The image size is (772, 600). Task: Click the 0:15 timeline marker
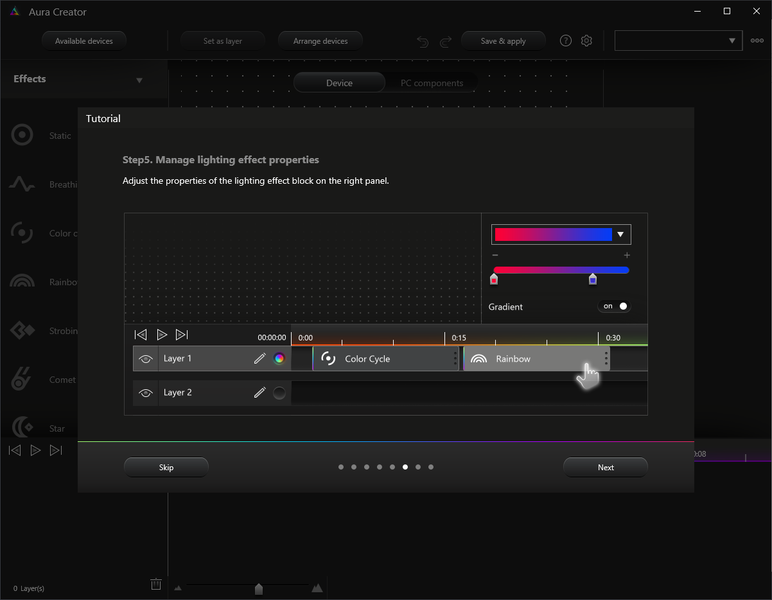[x=458, y=338]
